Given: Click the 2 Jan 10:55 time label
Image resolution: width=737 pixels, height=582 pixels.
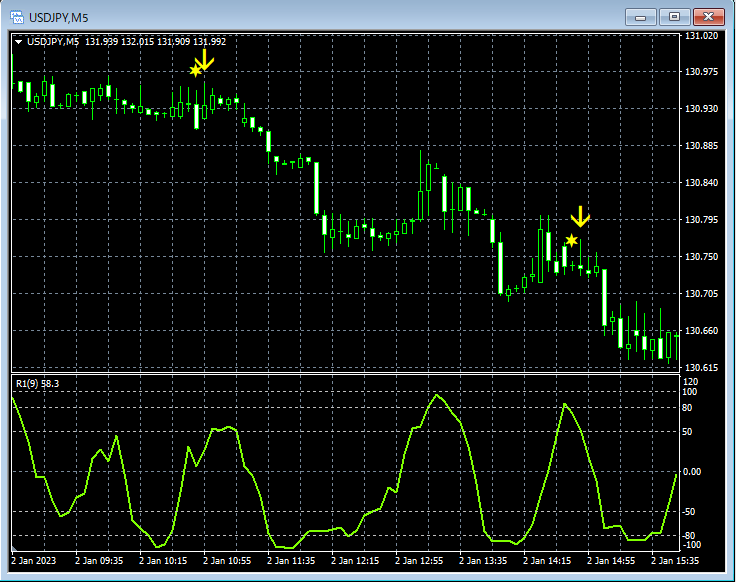Looking at the screenshot, I should coord(227,561).
